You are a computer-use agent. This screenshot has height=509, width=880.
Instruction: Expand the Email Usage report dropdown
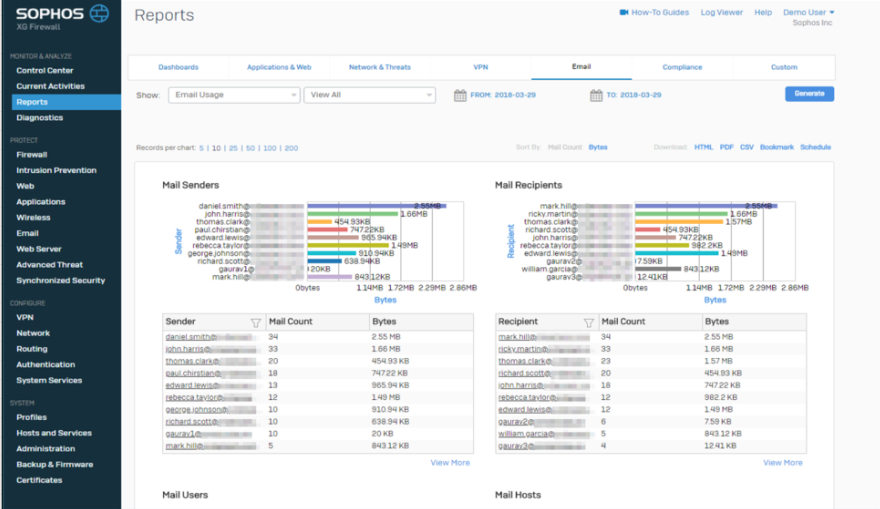tap(233, 95)
